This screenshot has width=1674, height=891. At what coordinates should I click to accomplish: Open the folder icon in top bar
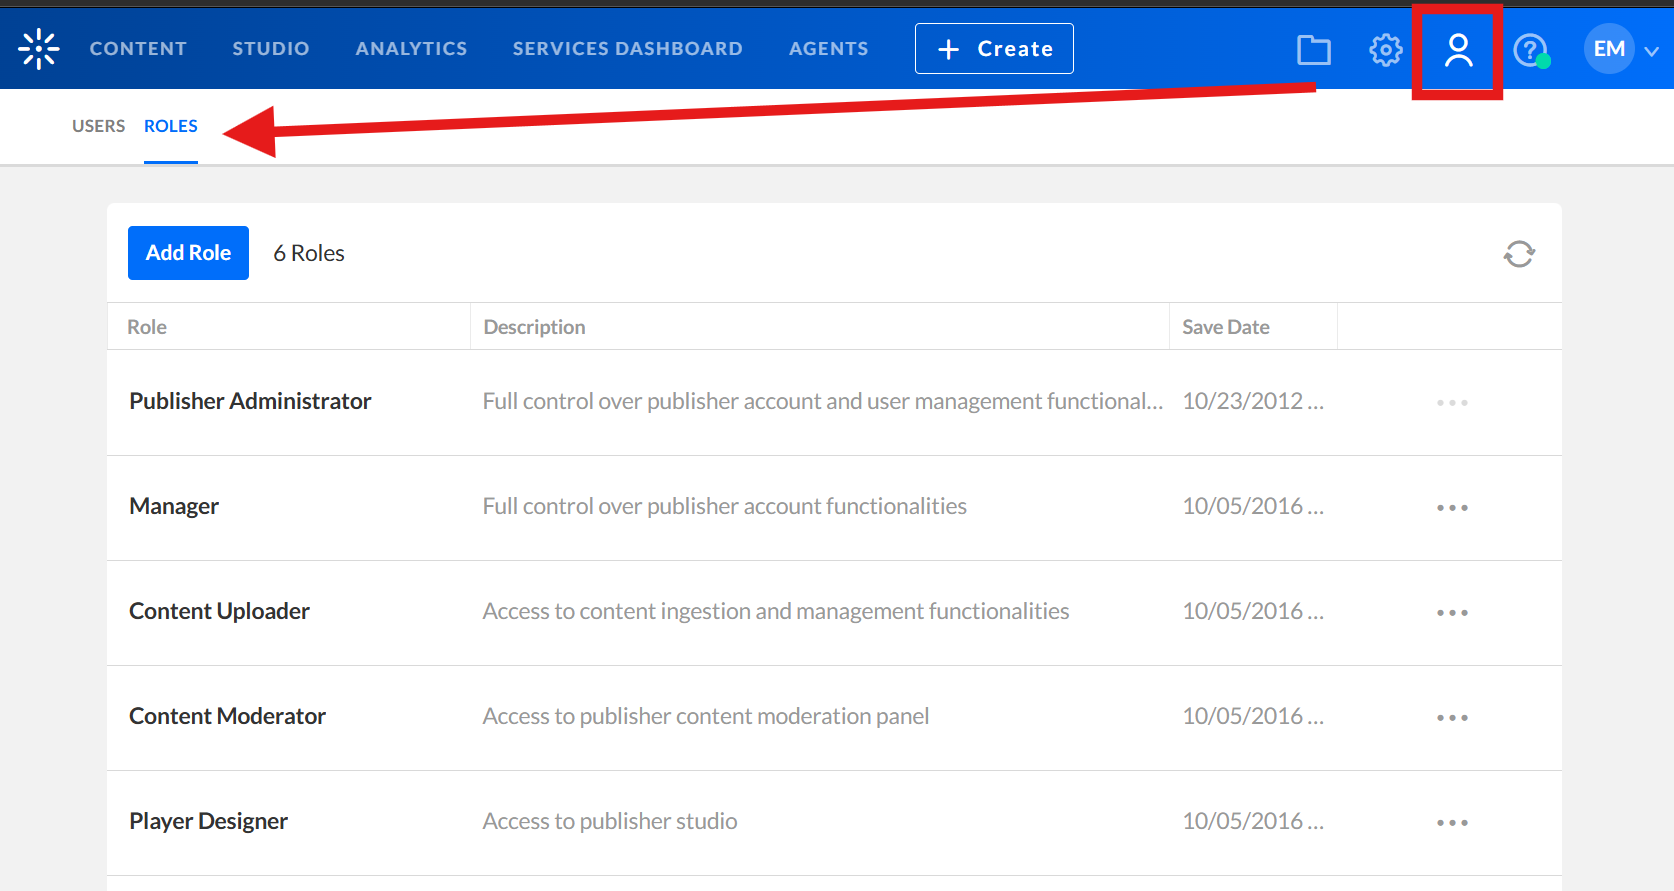click(1313, 49)
